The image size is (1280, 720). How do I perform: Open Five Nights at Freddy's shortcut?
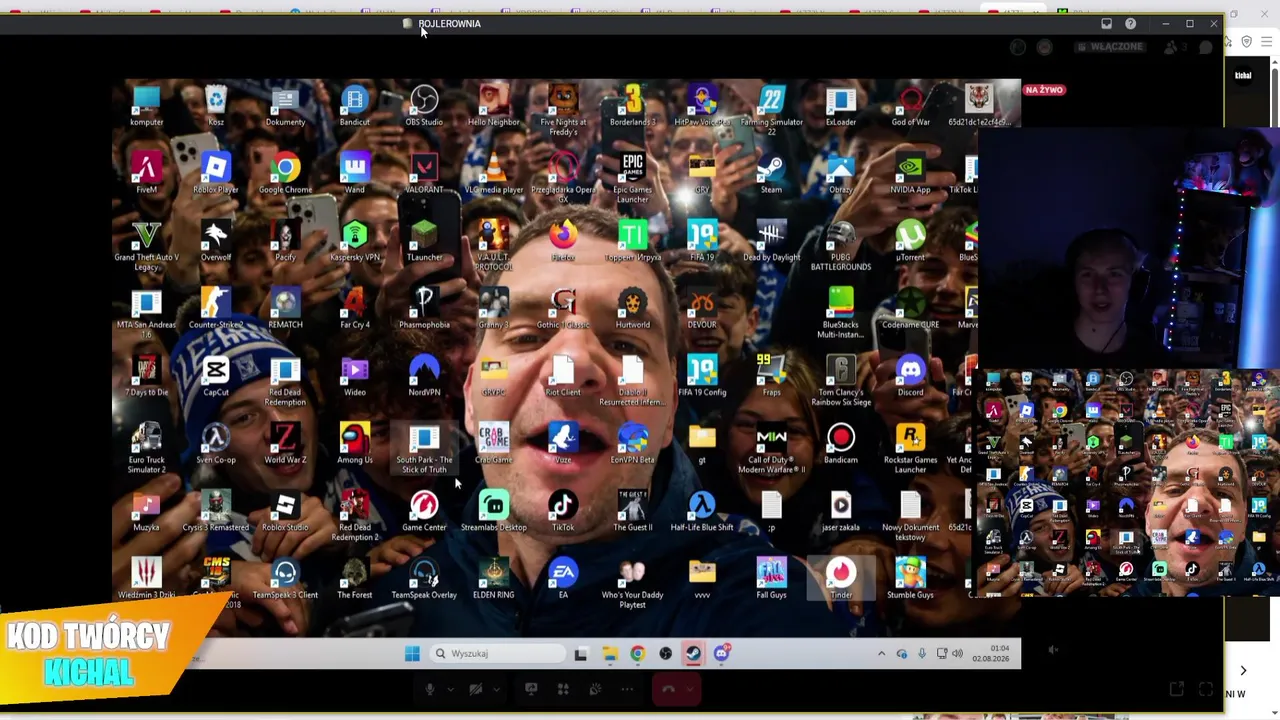pyautogui.click(x=563, y=111)
